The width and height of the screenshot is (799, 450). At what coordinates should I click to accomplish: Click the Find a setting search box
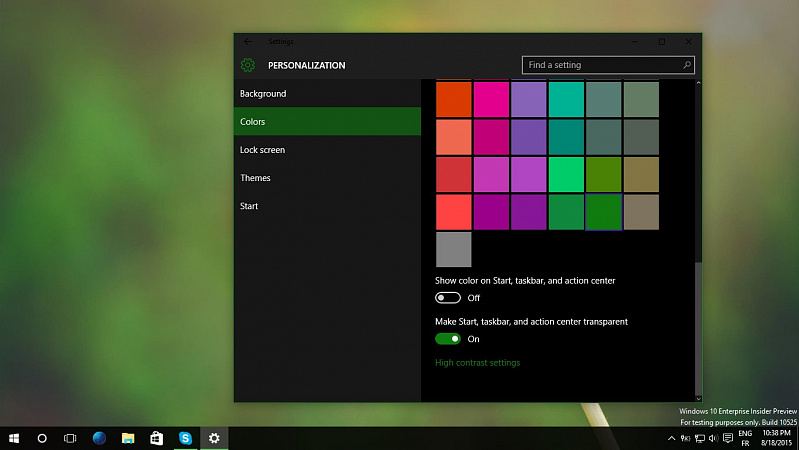pyautogui.click(x=608, y=65)
